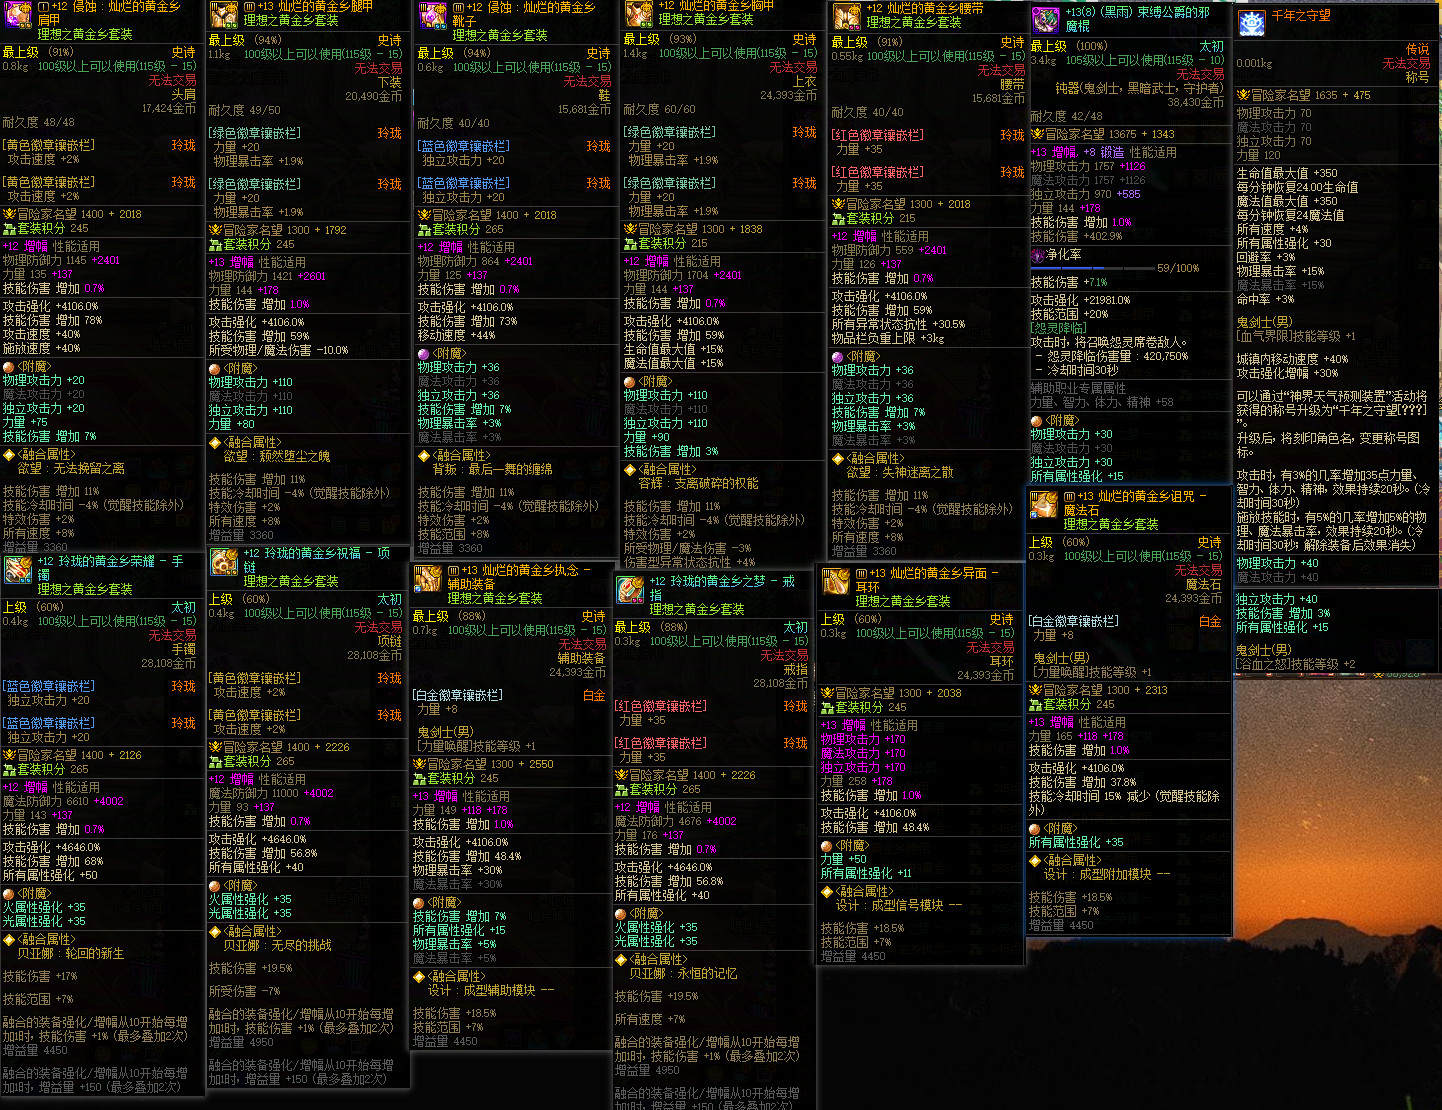1442x1110 pixels.
Task: Click the text 冒险家名望 1300 + 2038
Action: click(x=898, y=694)
